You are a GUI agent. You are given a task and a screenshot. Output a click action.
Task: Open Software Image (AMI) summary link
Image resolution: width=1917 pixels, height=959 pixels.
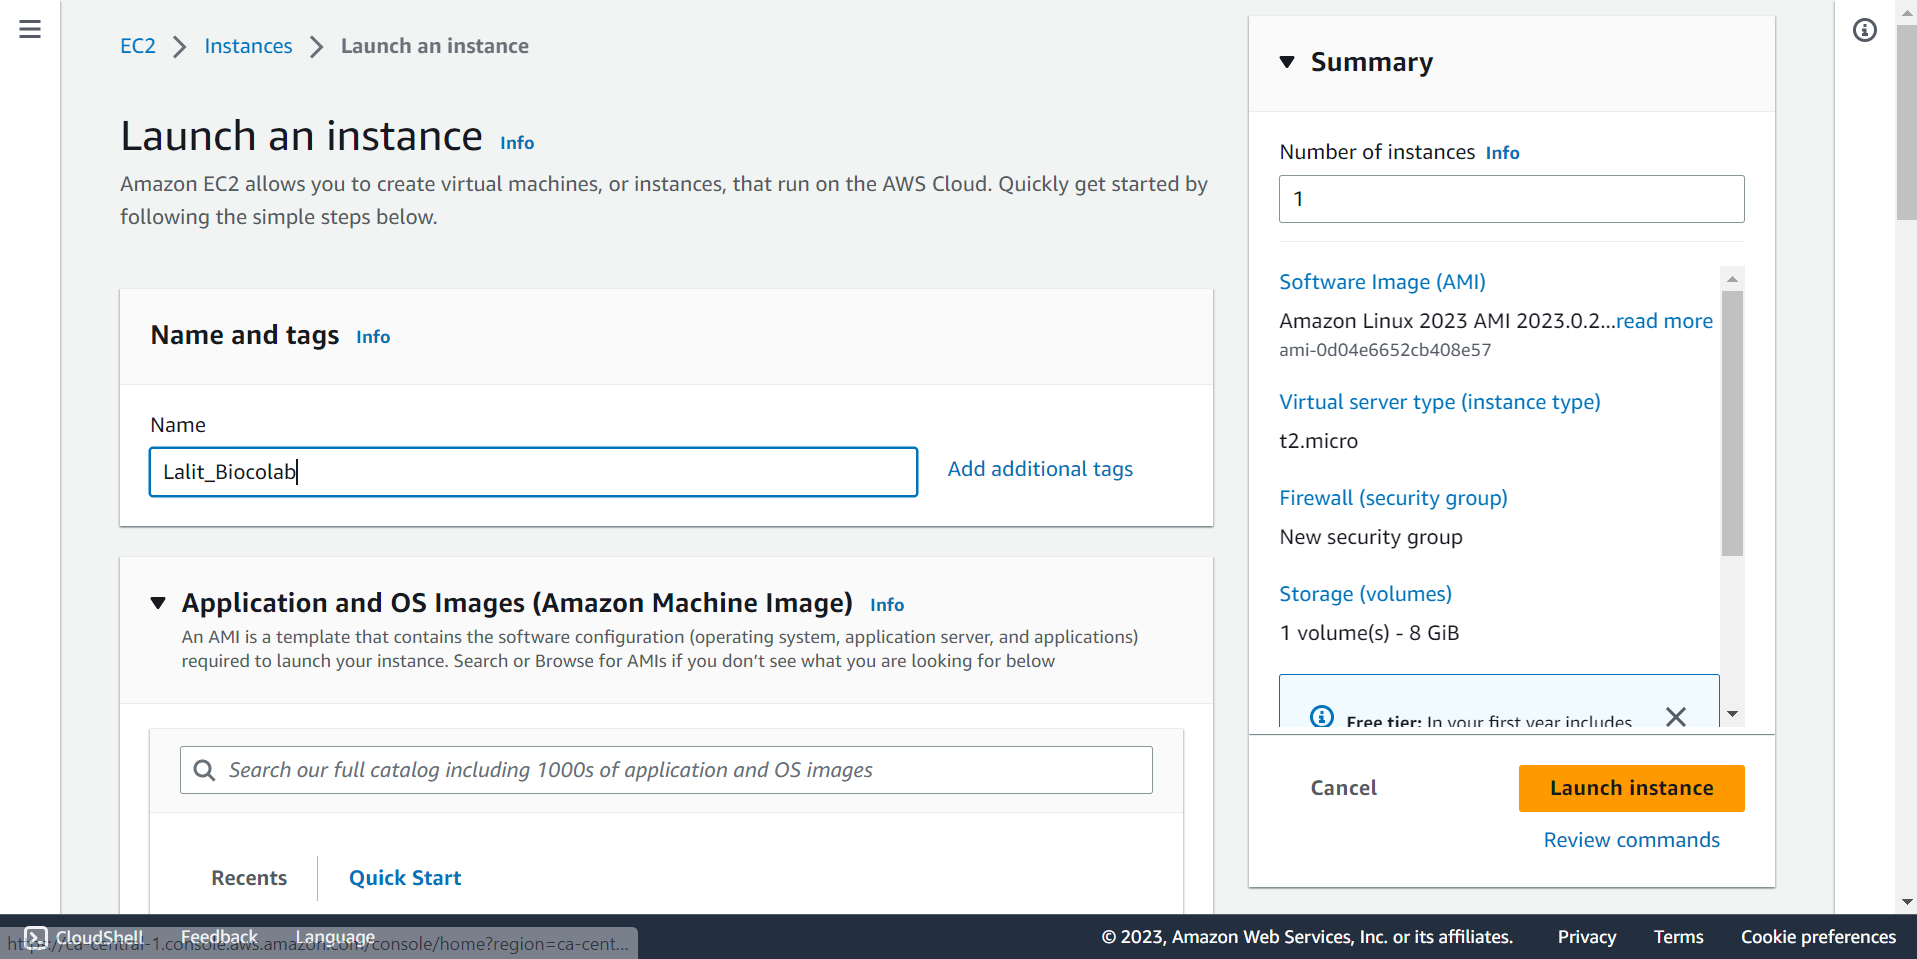pos(1382,282)
